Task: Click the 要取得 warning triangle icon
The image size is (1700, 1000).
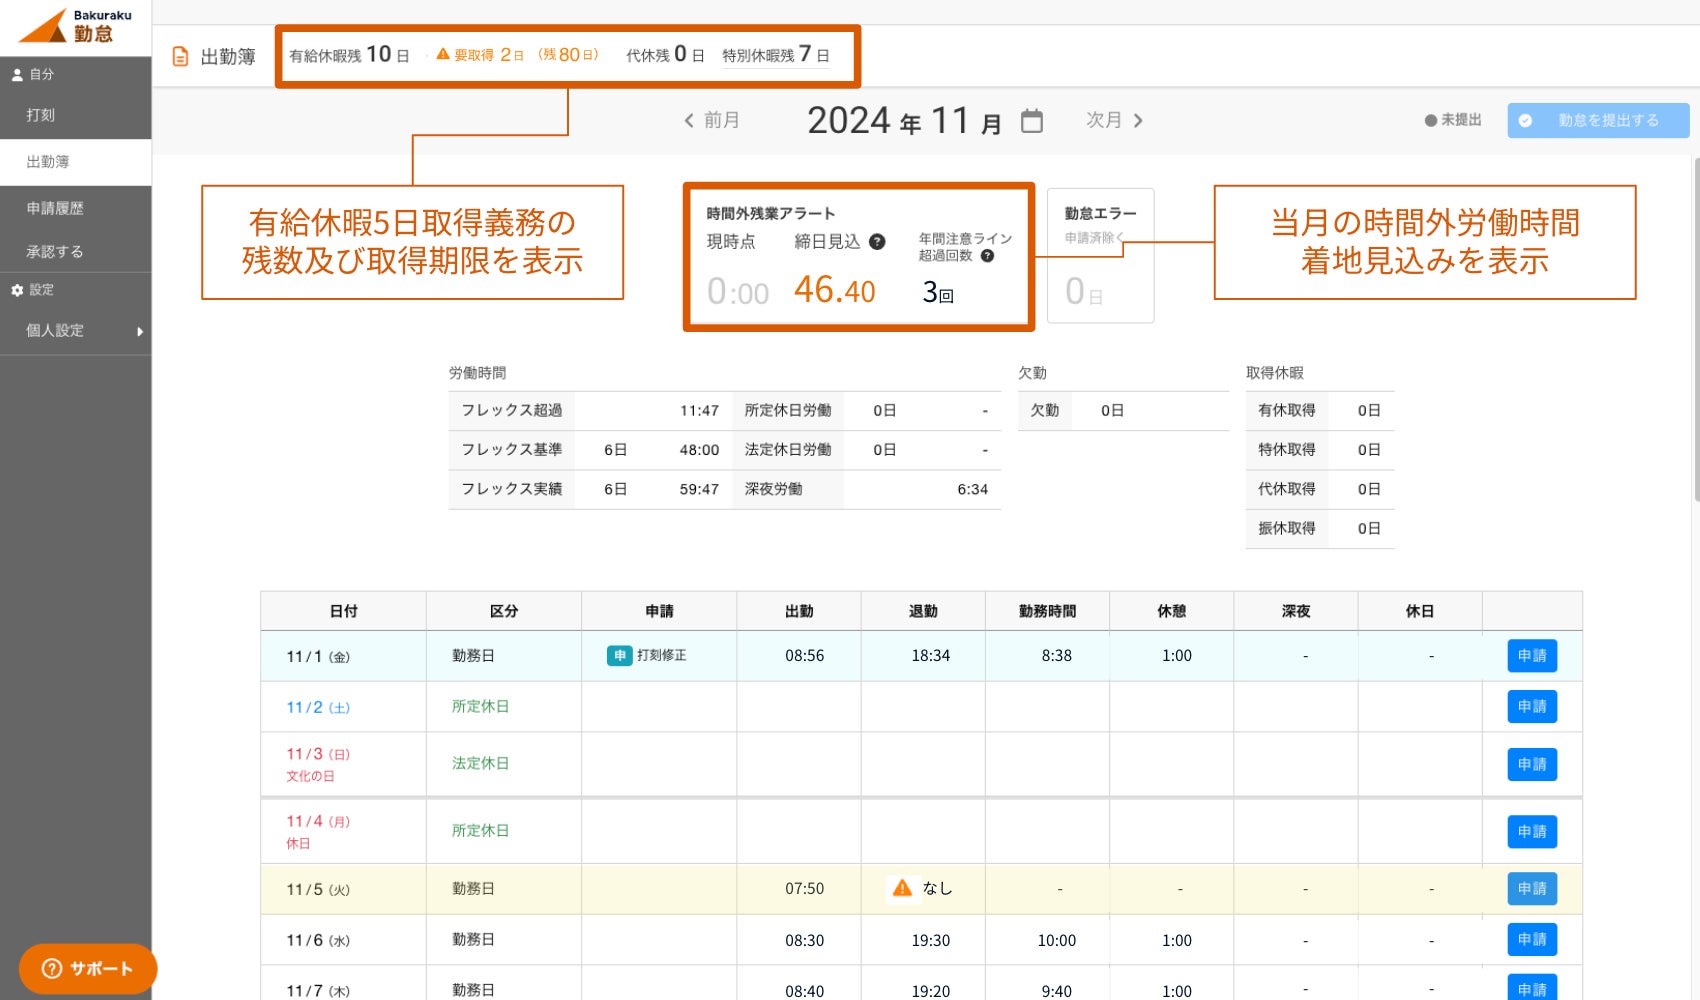Action: click(x=443, y=54)
